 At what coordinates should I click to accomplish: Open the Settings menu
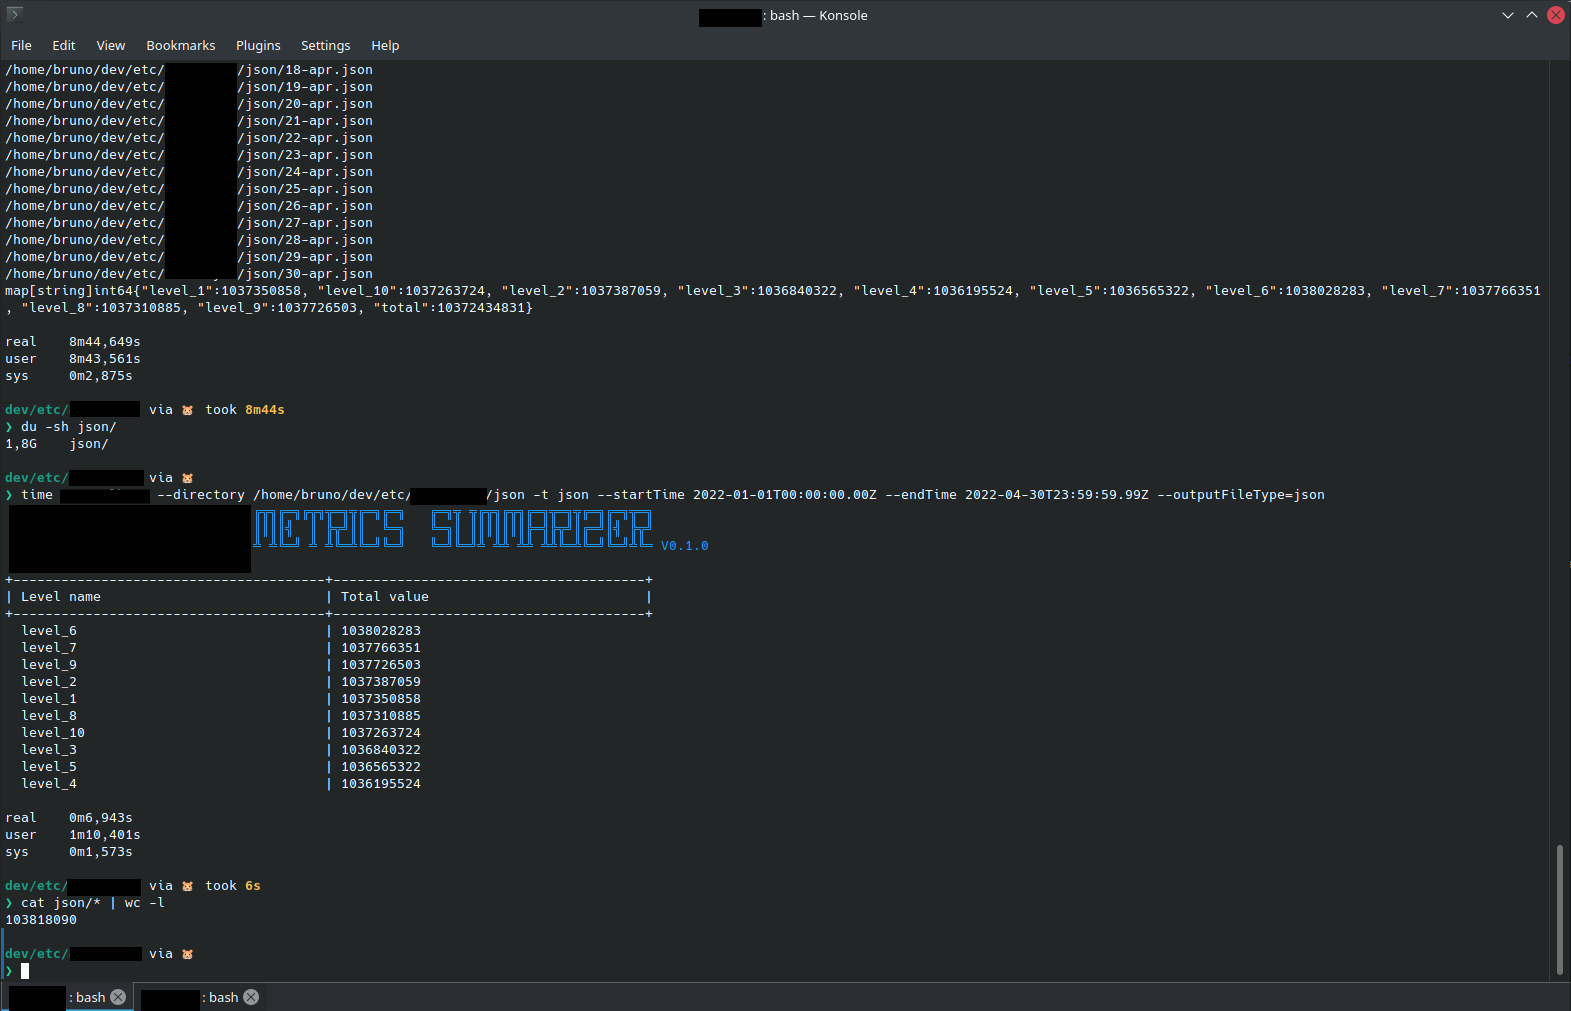[x=326, y=46]
